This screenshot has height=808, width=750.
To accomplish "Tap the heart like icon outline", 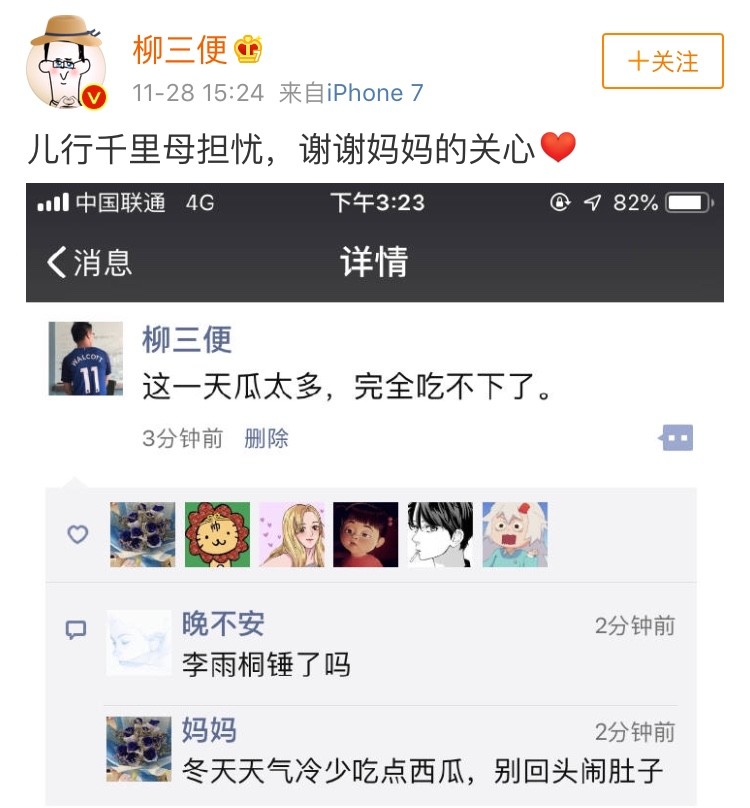I will click(78, 534).
